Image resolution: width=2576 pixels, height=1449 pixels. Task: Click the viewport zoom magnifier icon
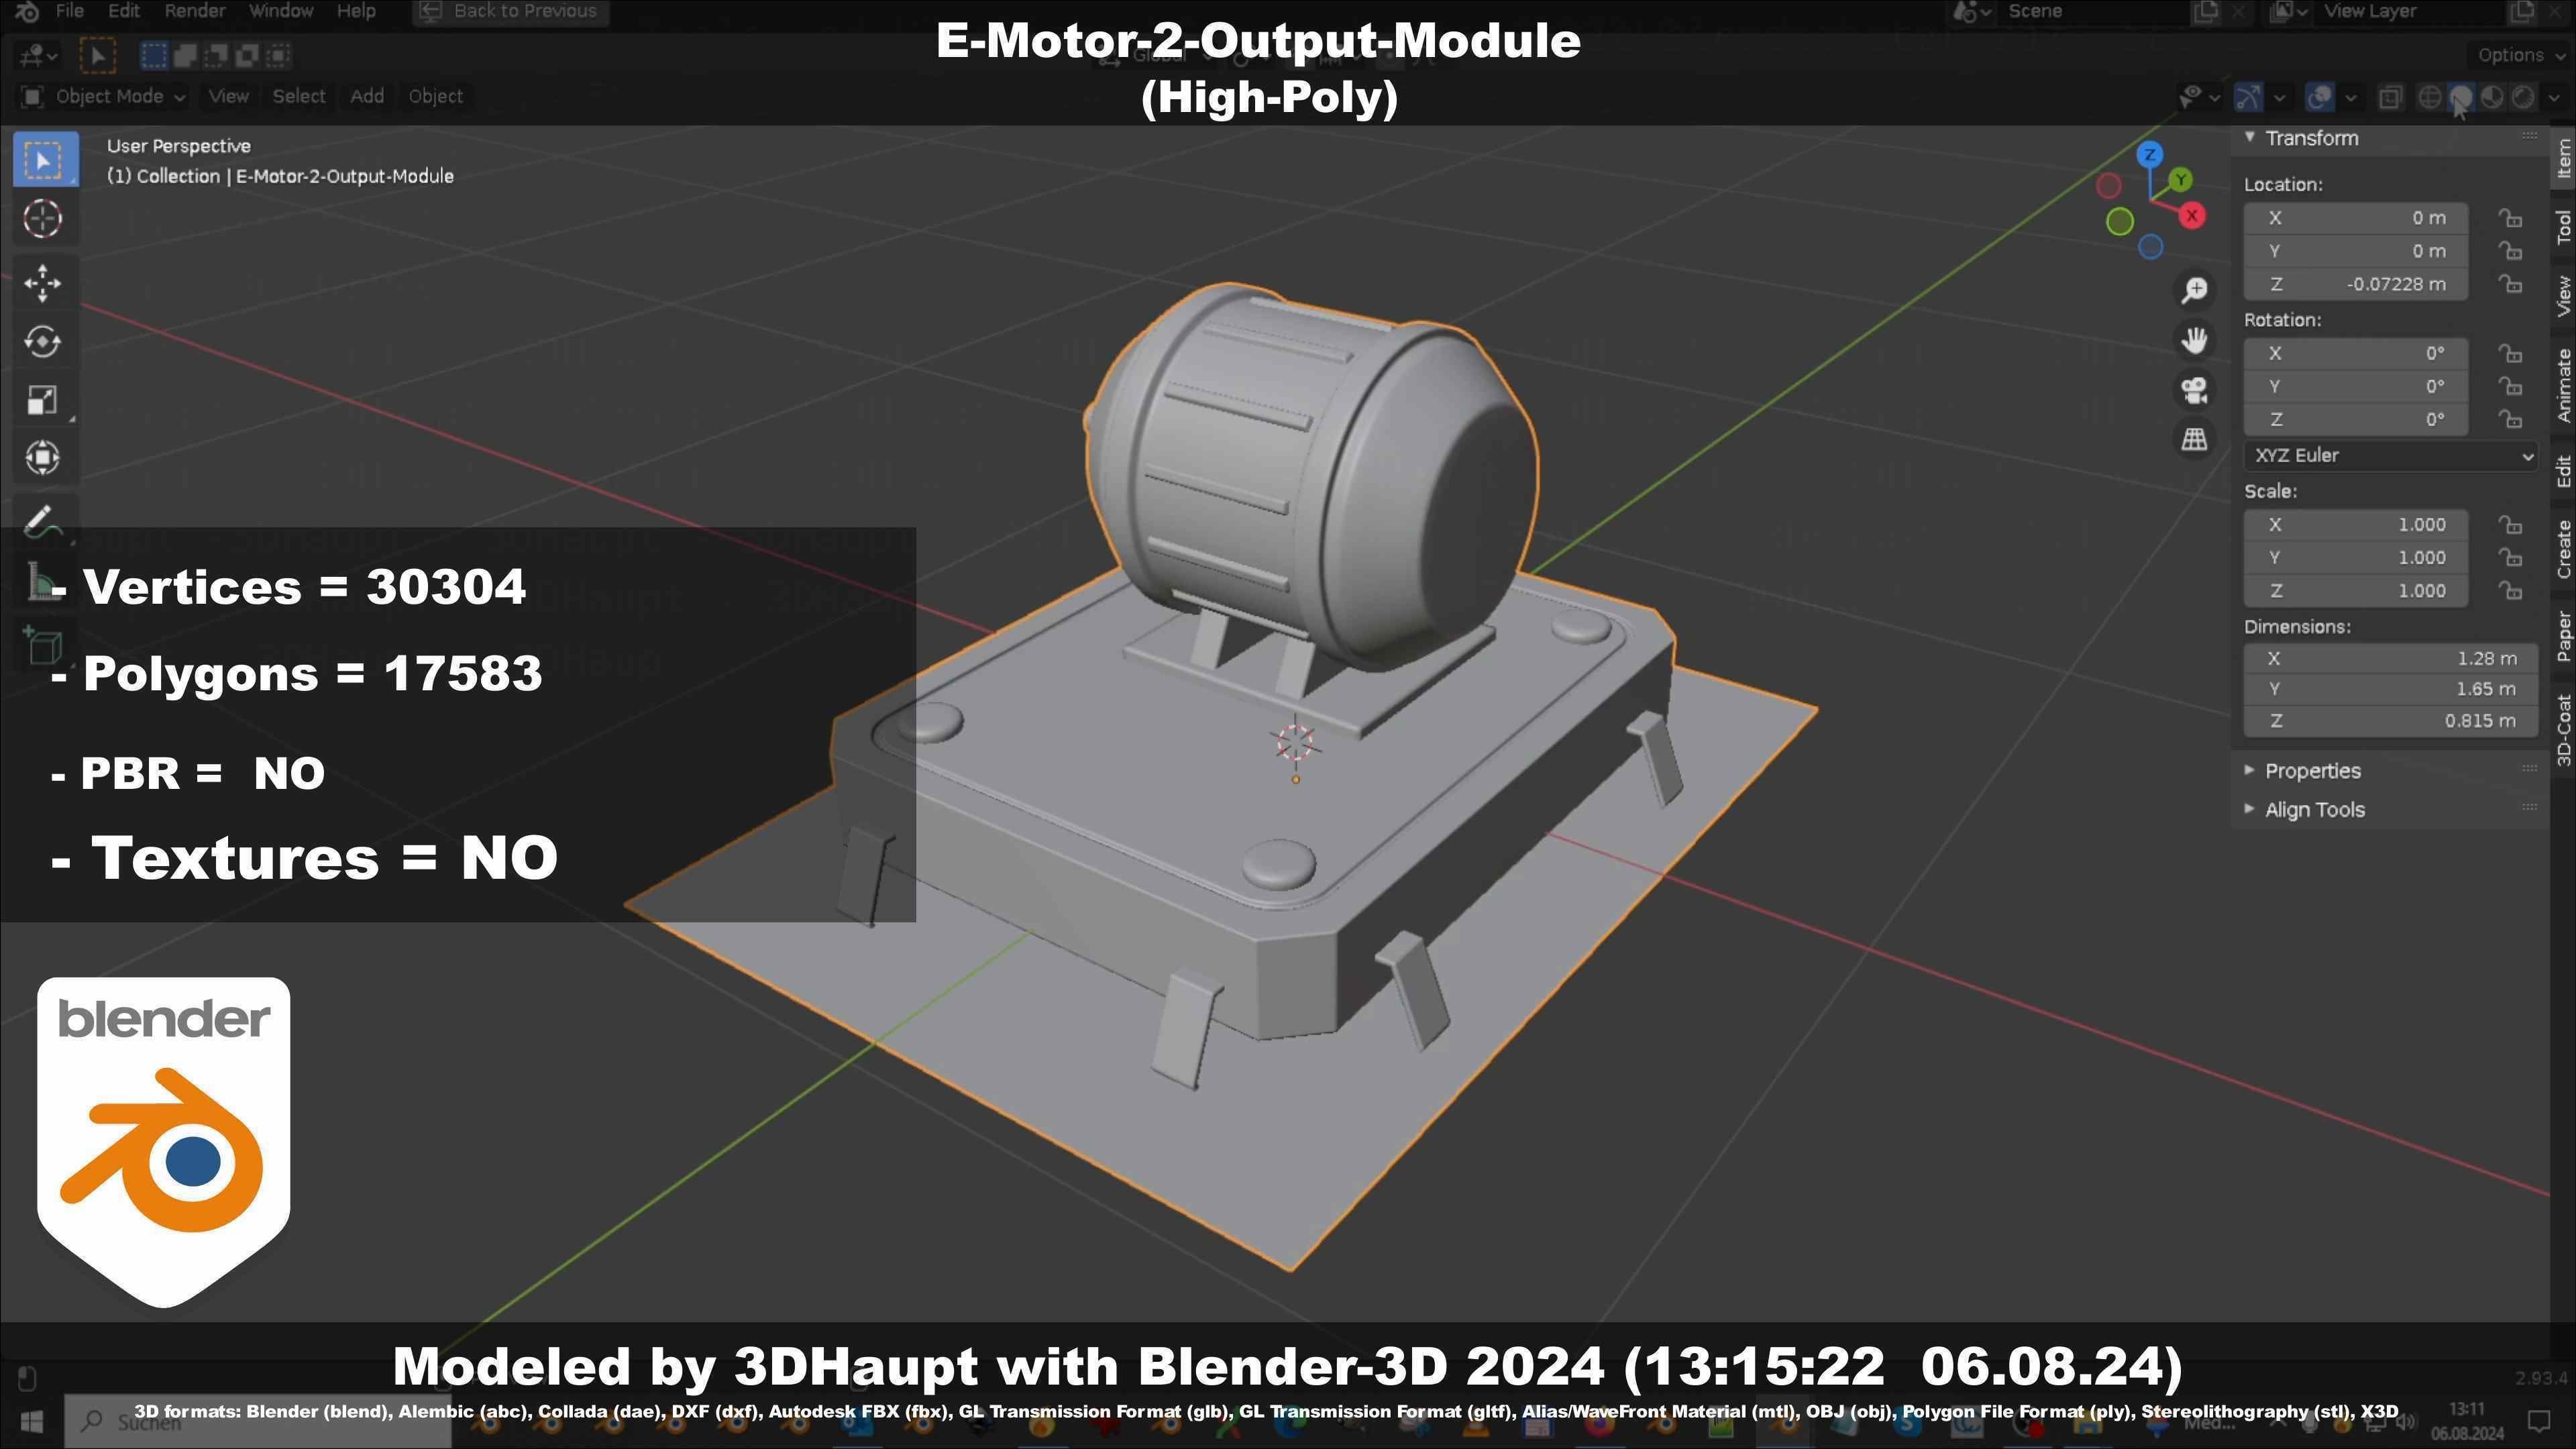2194,290
